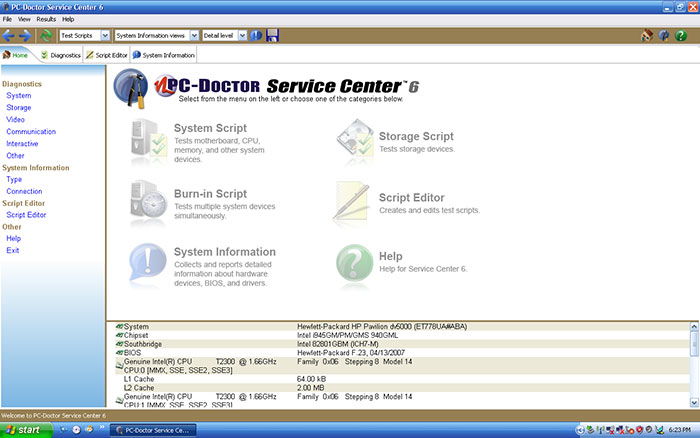The height and width of the screenshot is (438, 700).
Task: Open the Help sidebar link
Action: tap(13, 238)
